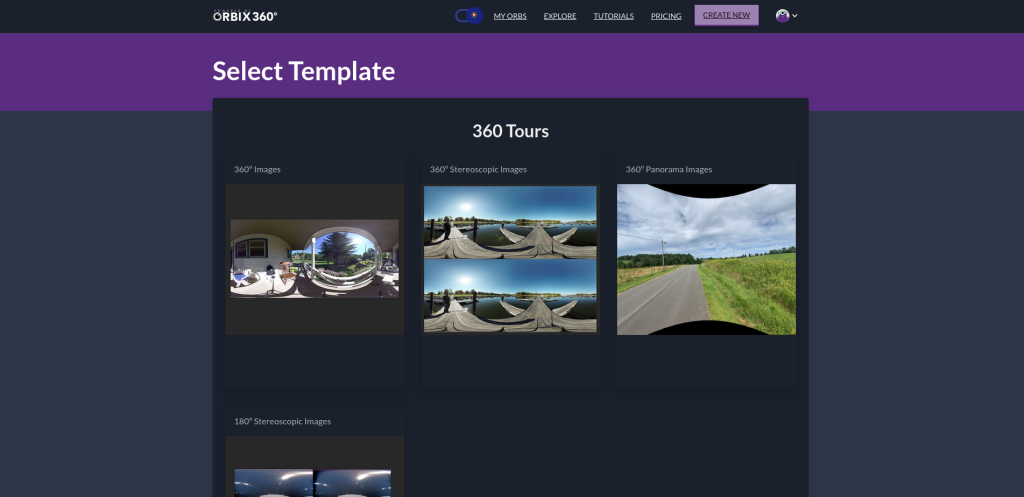
Task: Select the 360° Images template thumbnail
Action: 315,259
